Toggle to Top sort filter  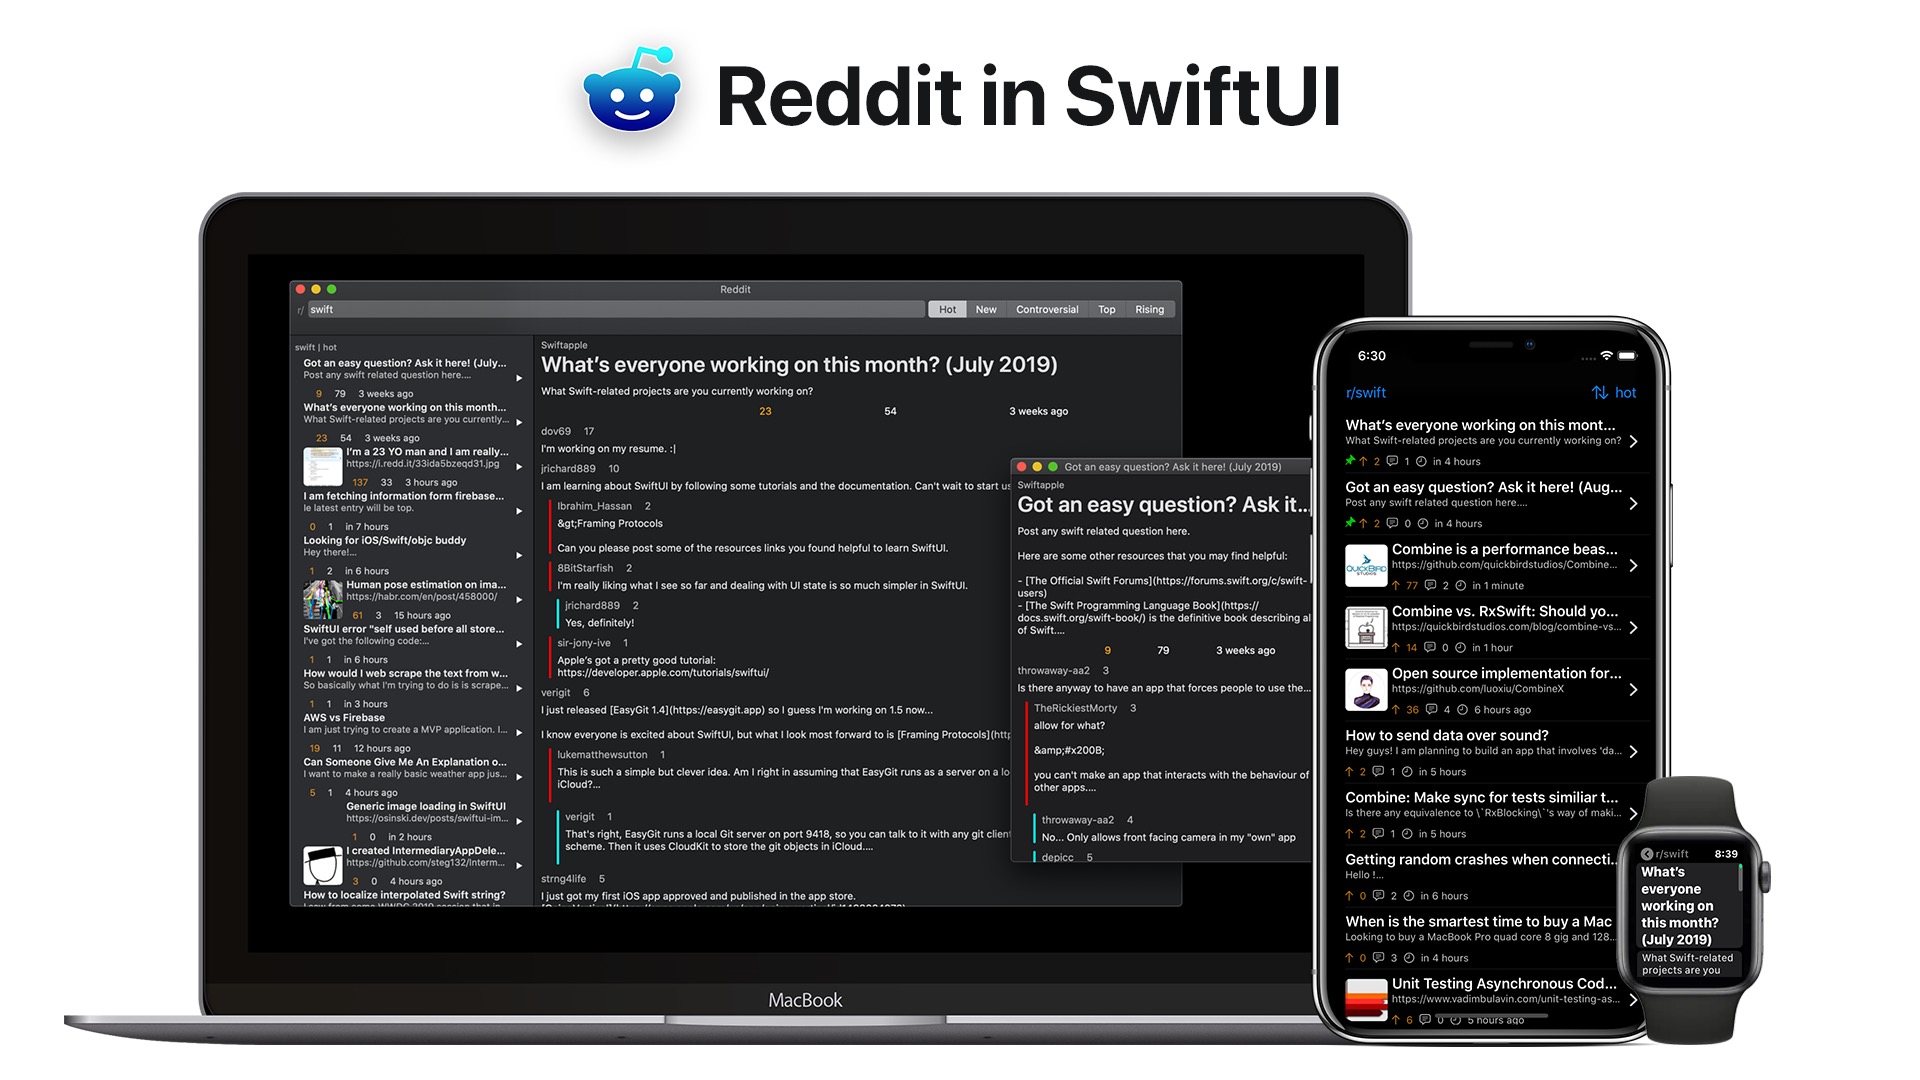pos(1106,309)
